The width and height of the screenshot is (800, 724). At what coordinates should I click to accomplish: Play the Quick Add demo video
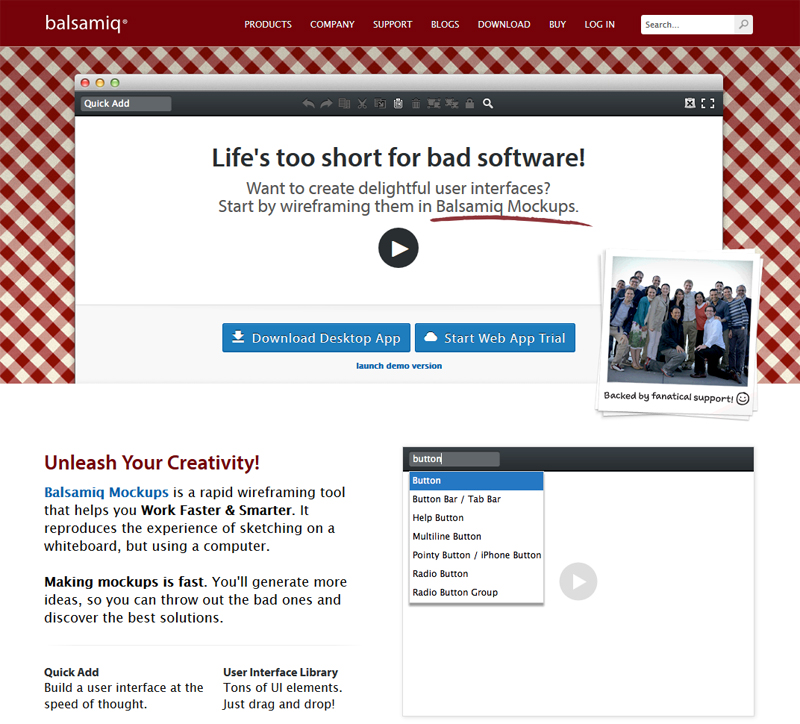coord(578,582)
